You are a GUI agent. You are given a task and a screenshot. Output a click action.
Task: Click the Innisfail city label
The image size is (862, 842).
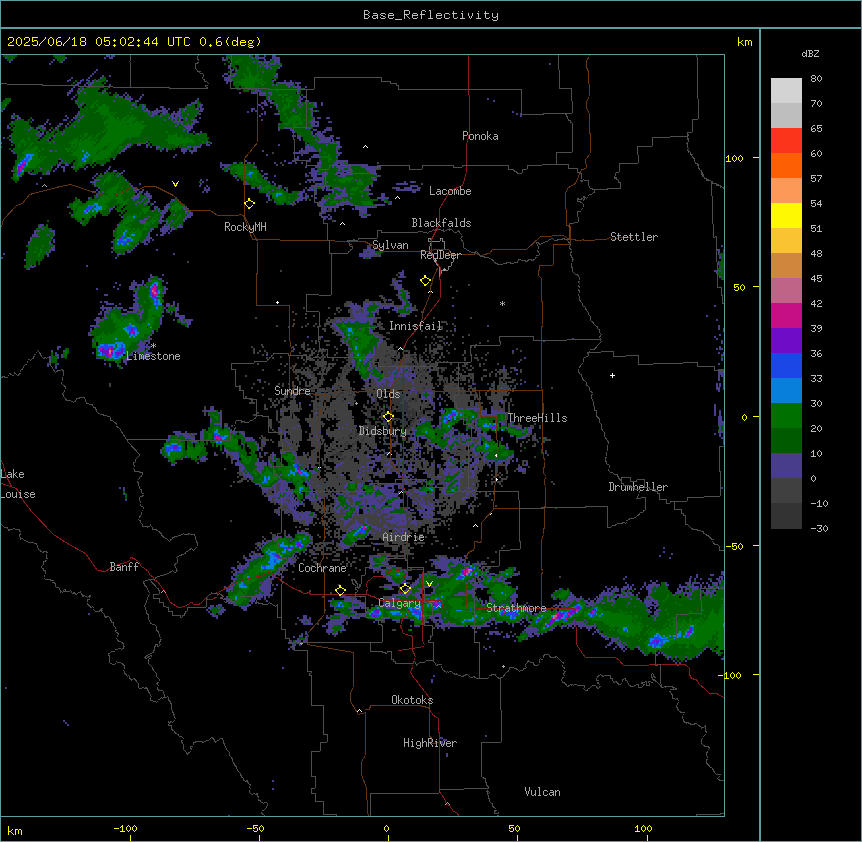(416, 326)
